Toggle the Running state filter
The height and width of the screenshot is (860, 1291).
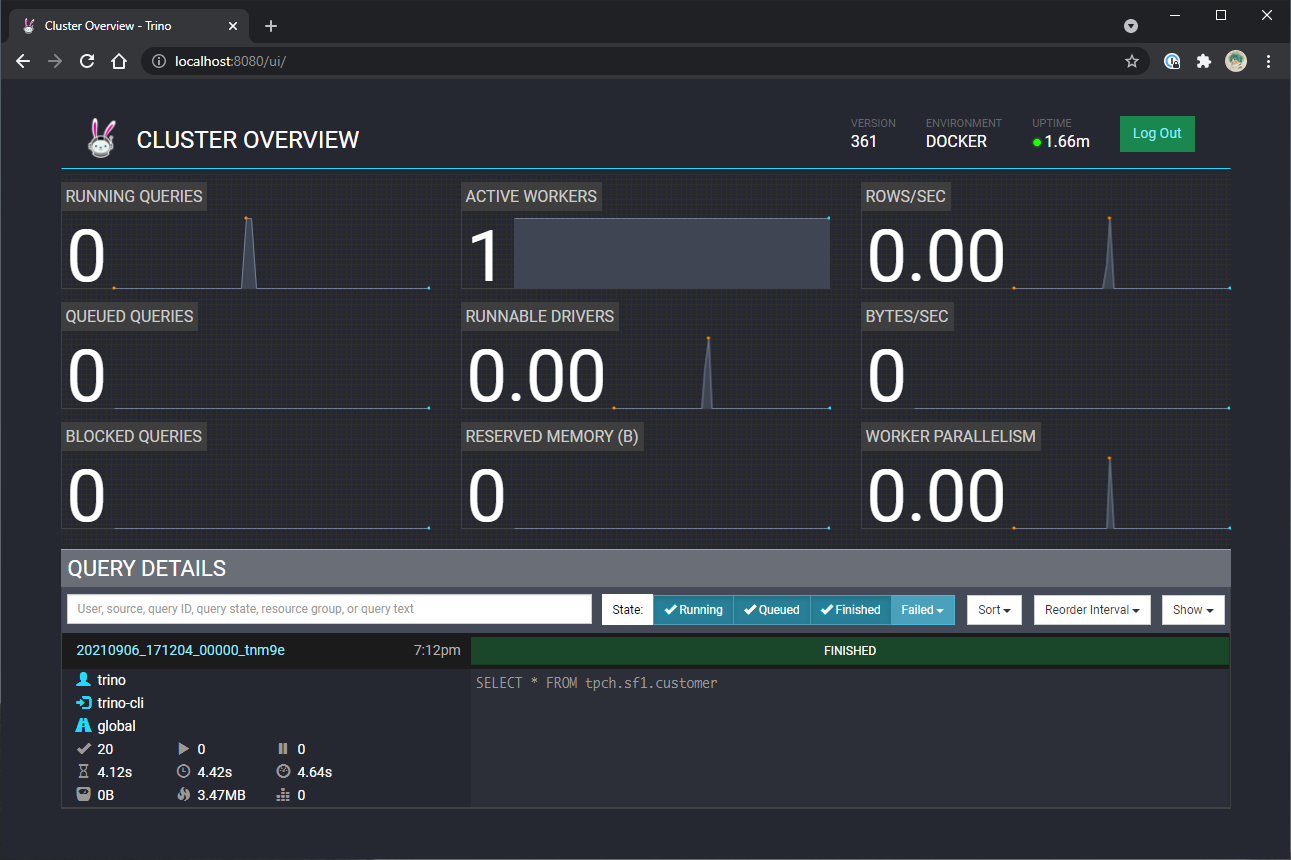[693, 610]
